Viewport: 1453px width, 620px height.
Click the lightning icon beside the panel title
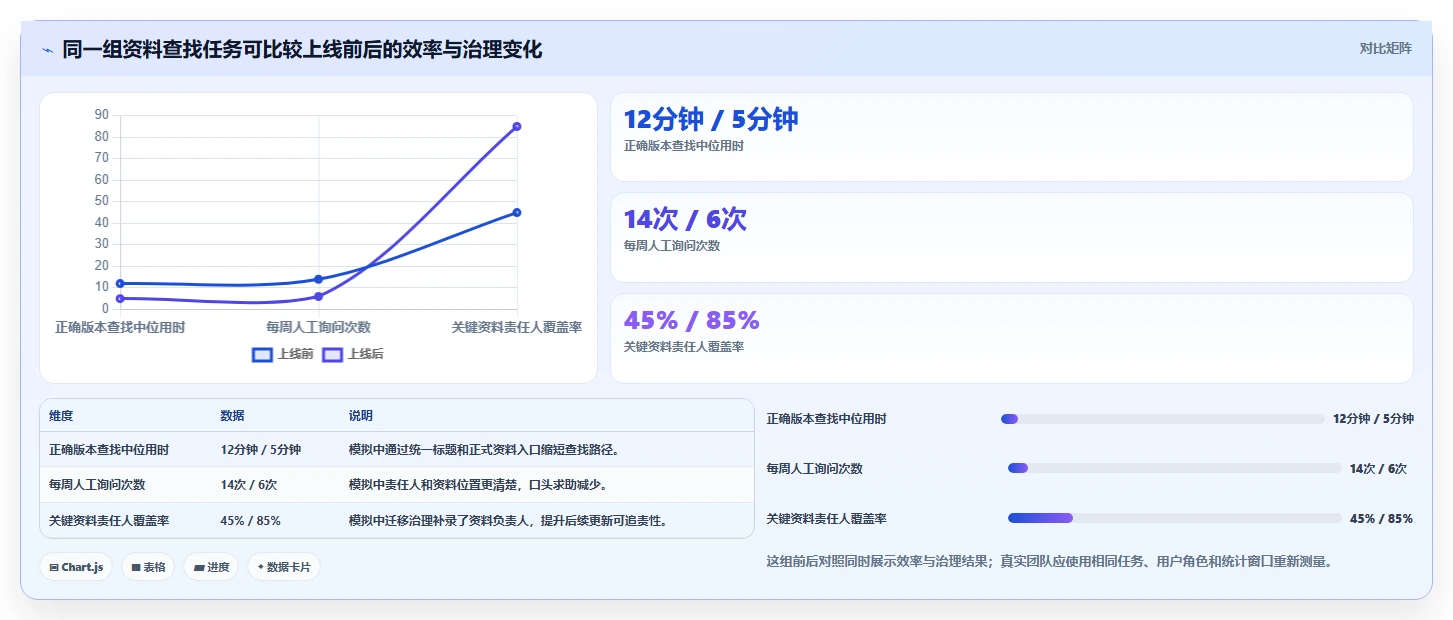pos(47,50)
